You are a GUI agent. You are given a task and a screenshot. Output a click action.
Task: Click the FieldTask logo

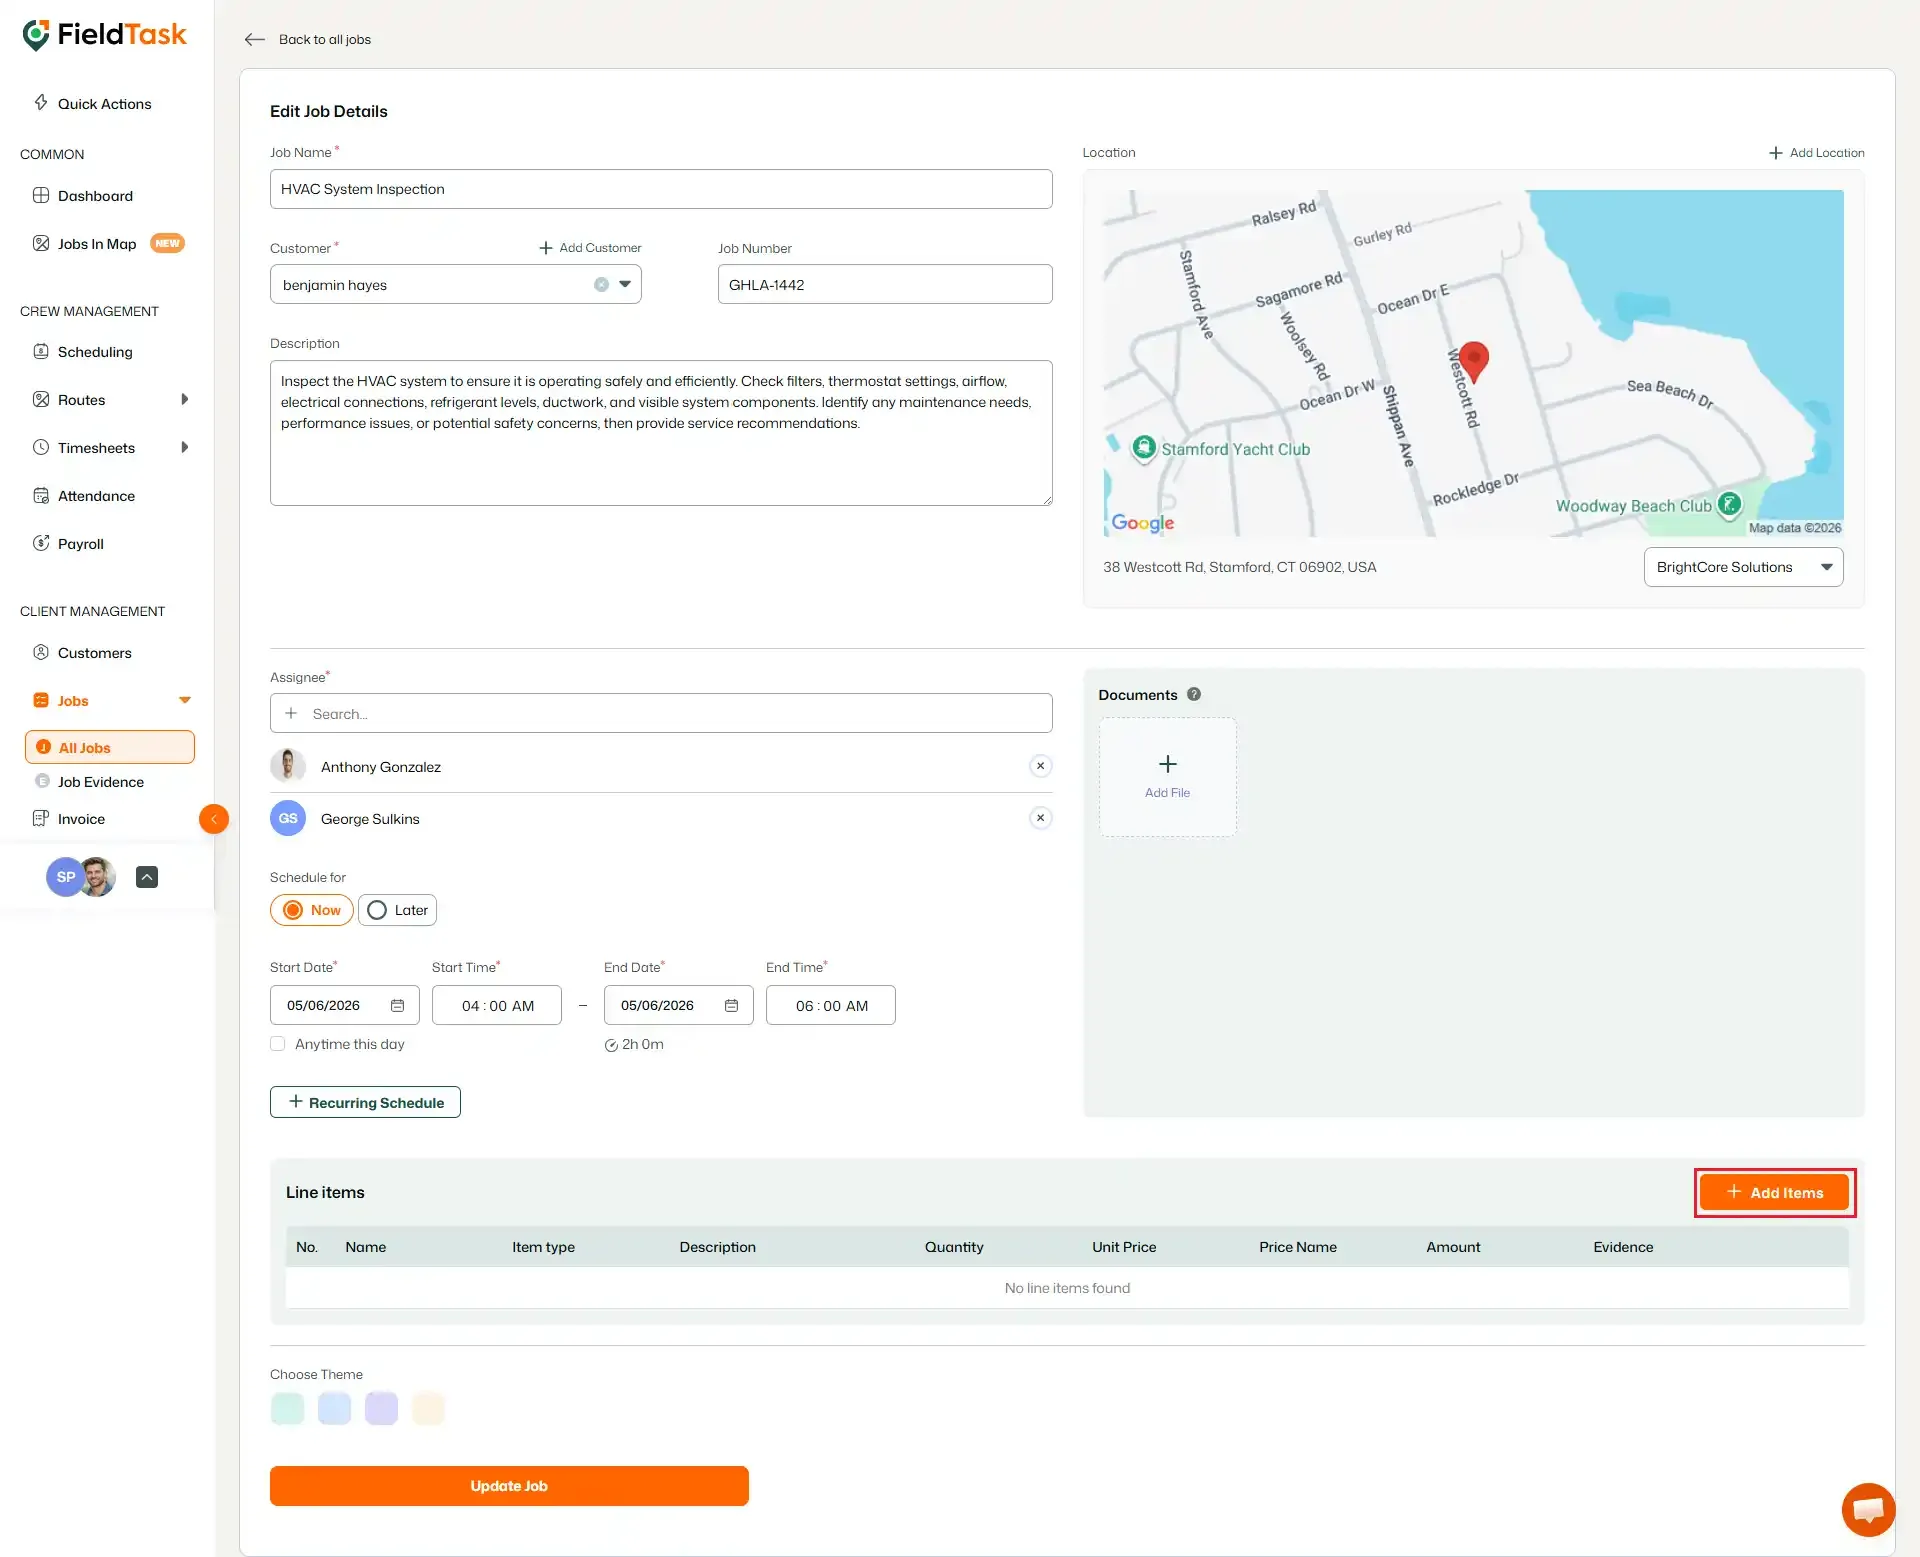coord(104,35)
